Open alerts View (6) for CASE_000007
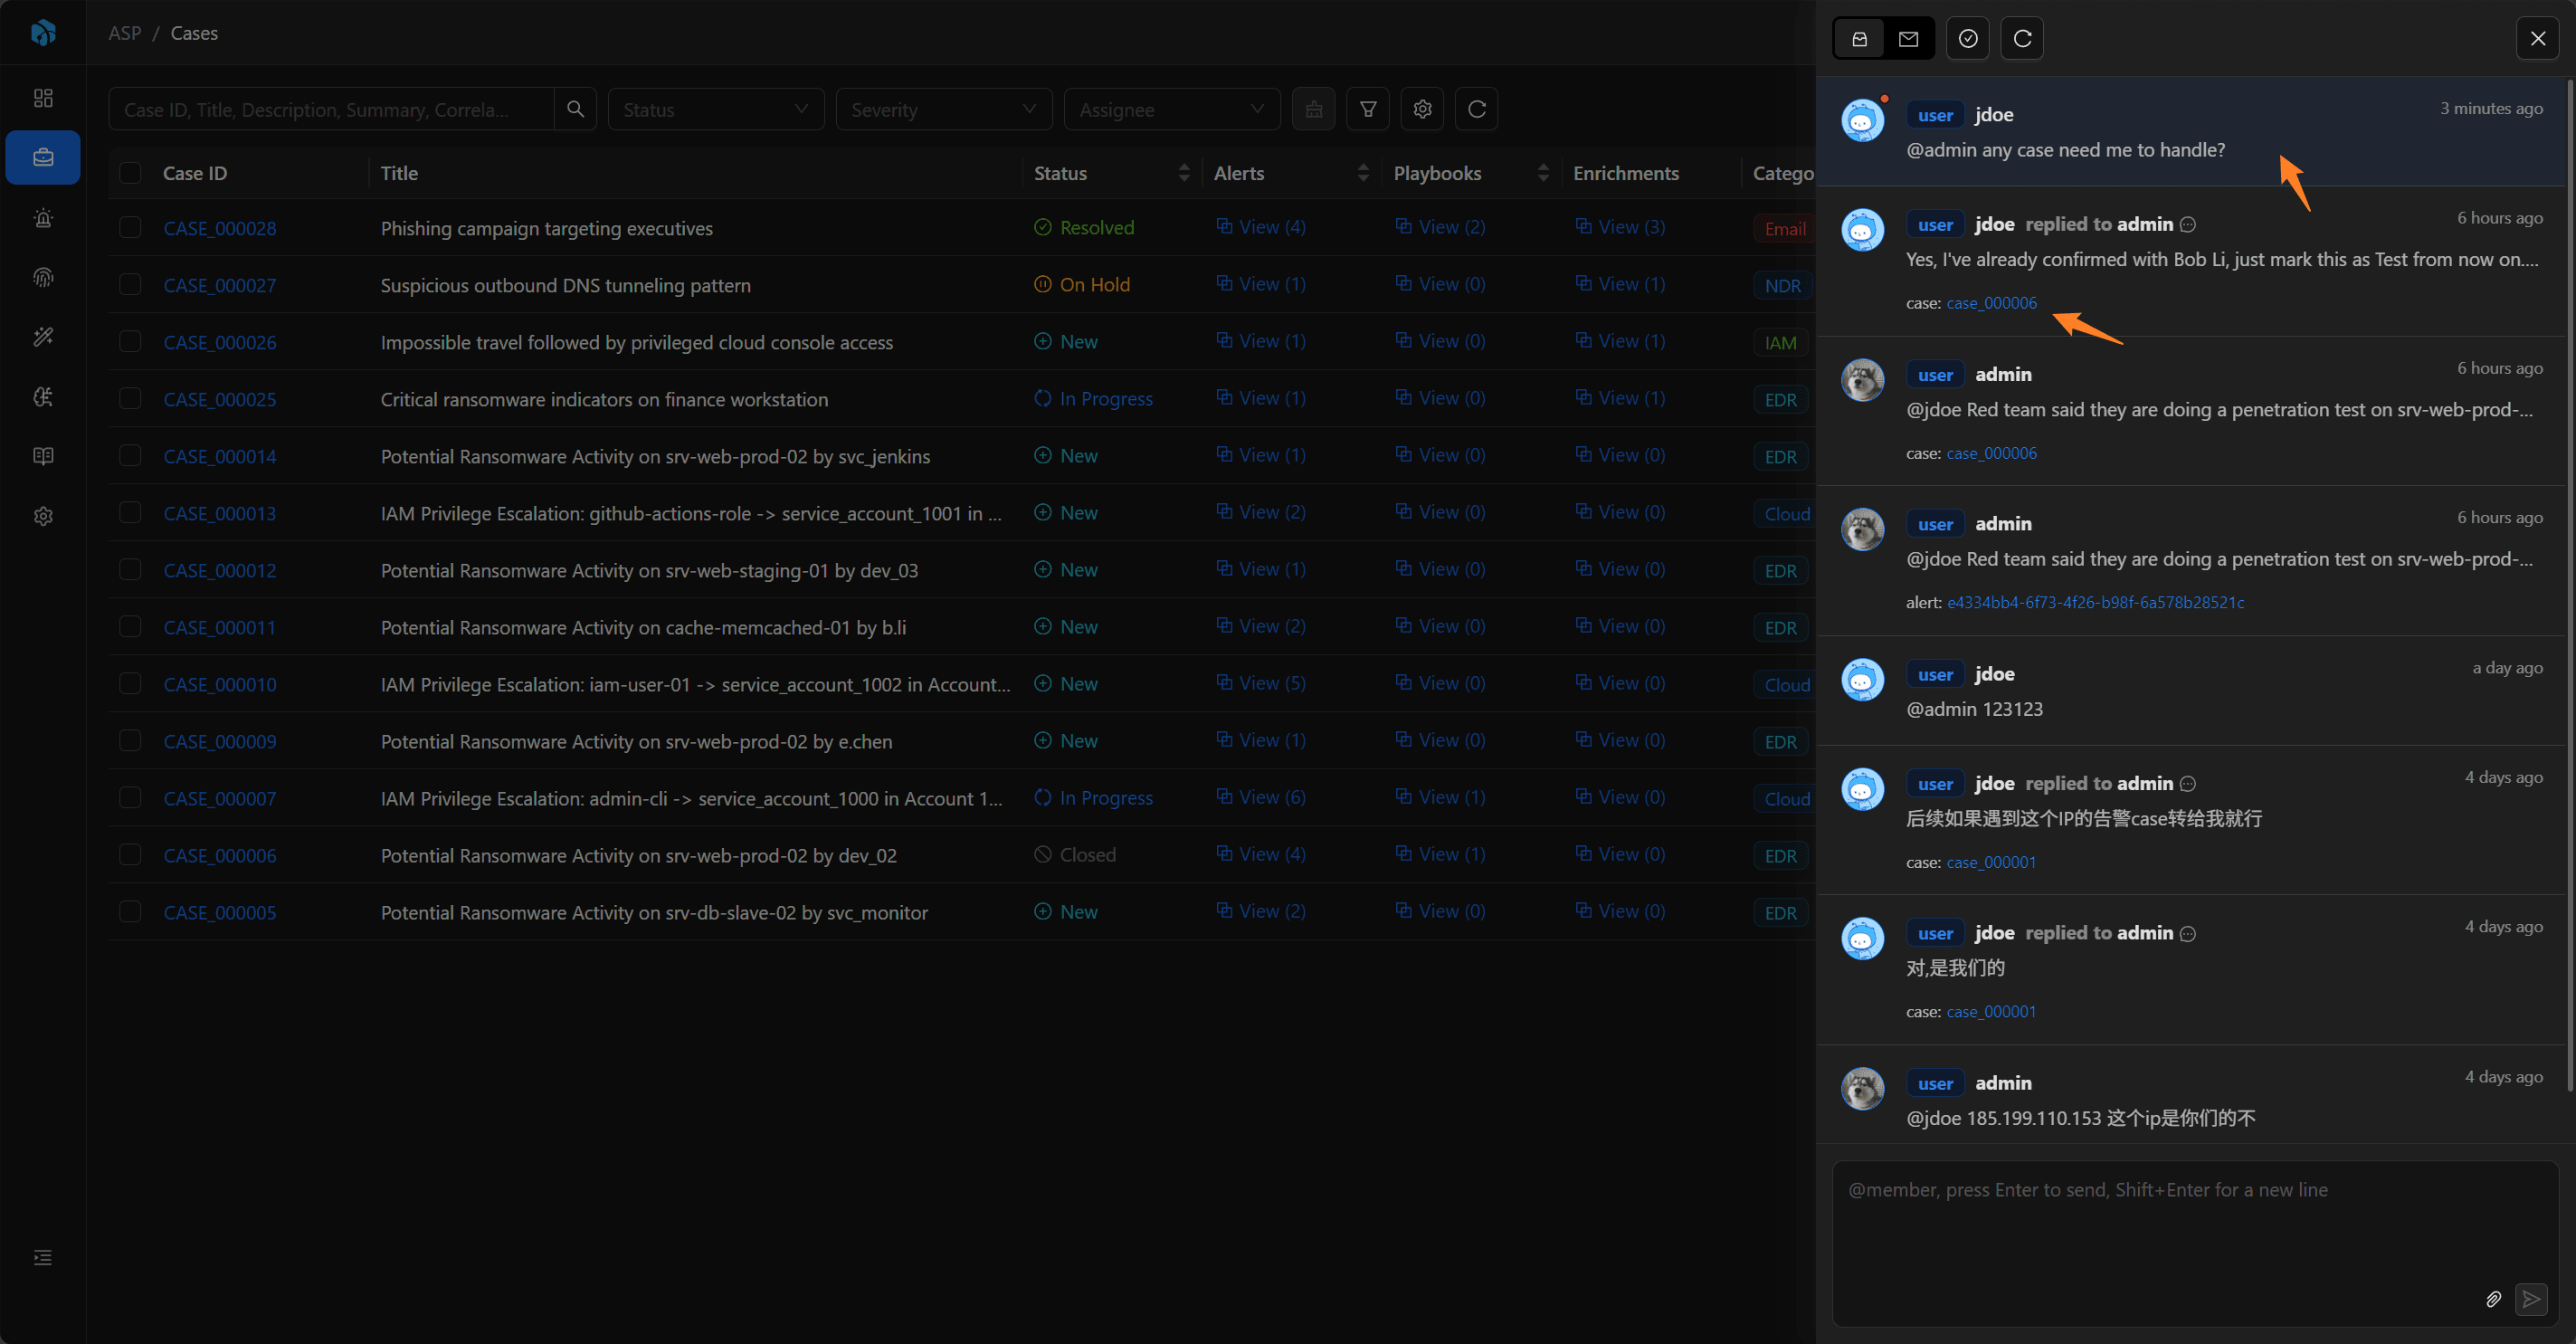 point(1261,797)
